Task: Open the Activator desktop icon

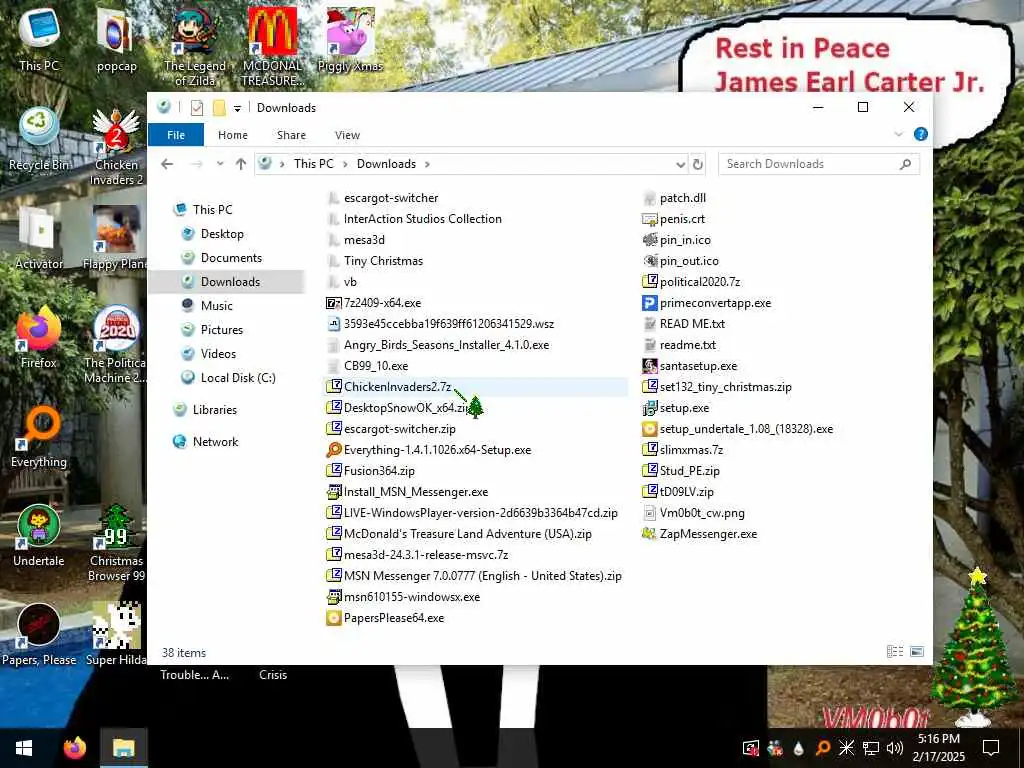Action: 39,238
